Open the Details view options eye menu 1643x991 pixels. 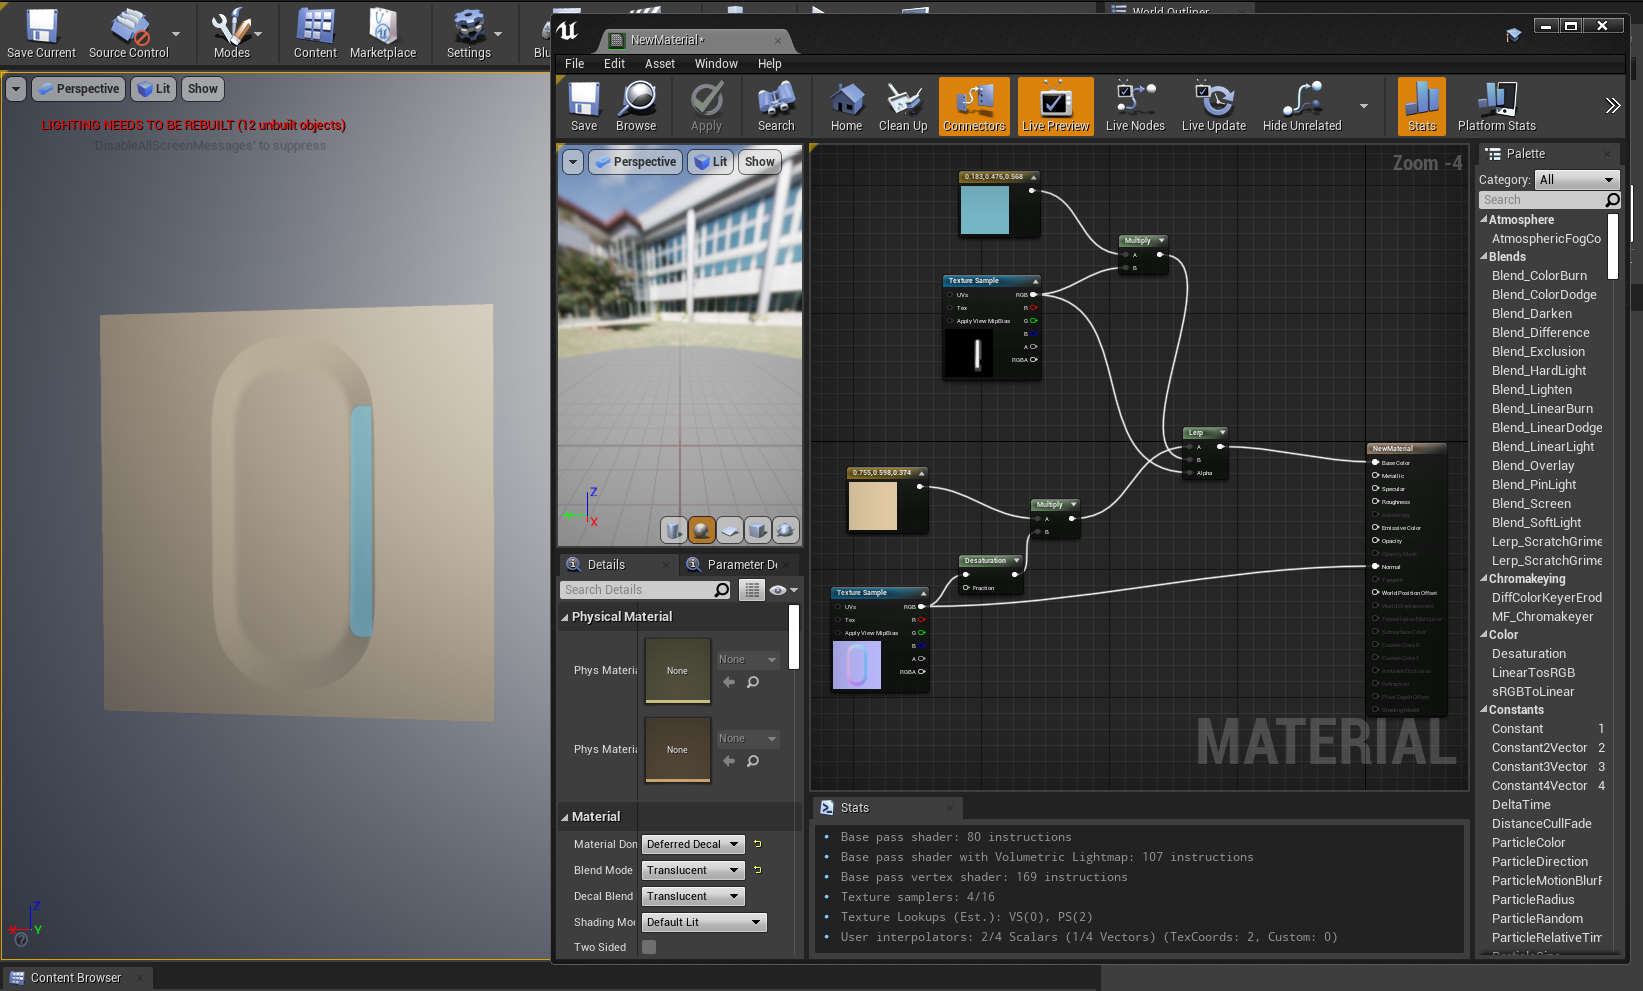783,590
